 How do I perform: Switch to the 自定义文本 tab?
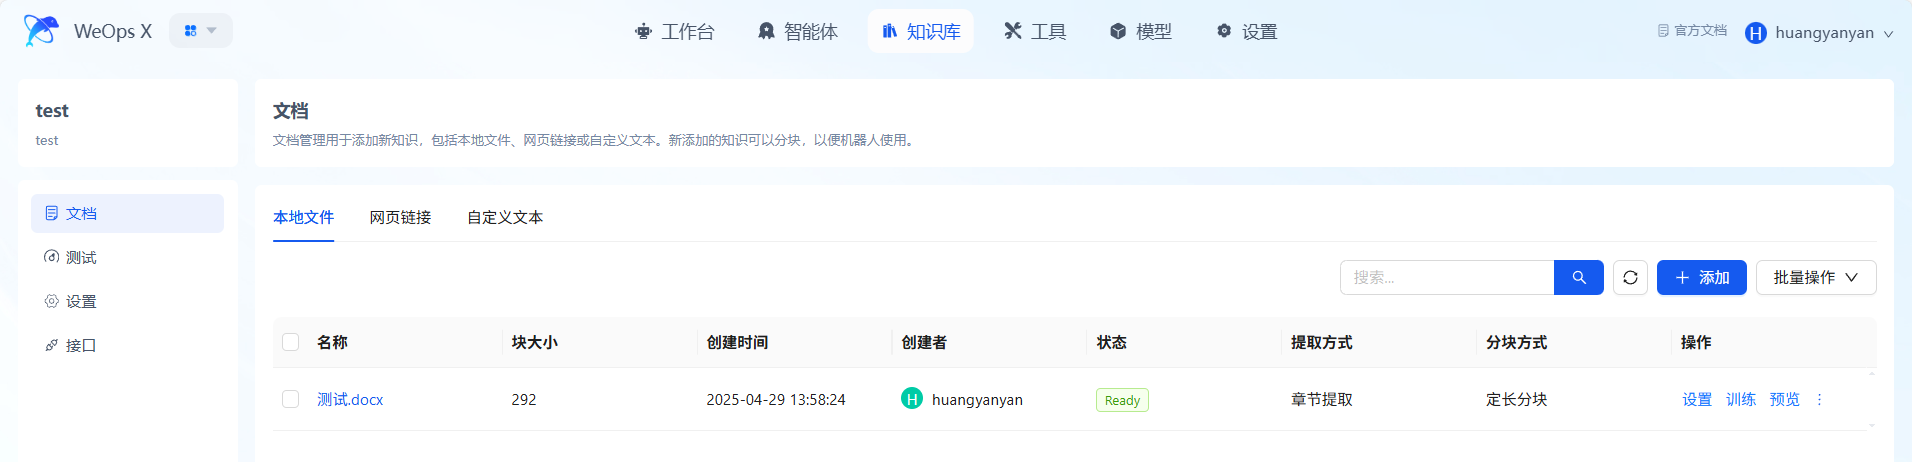pos(505,217)
